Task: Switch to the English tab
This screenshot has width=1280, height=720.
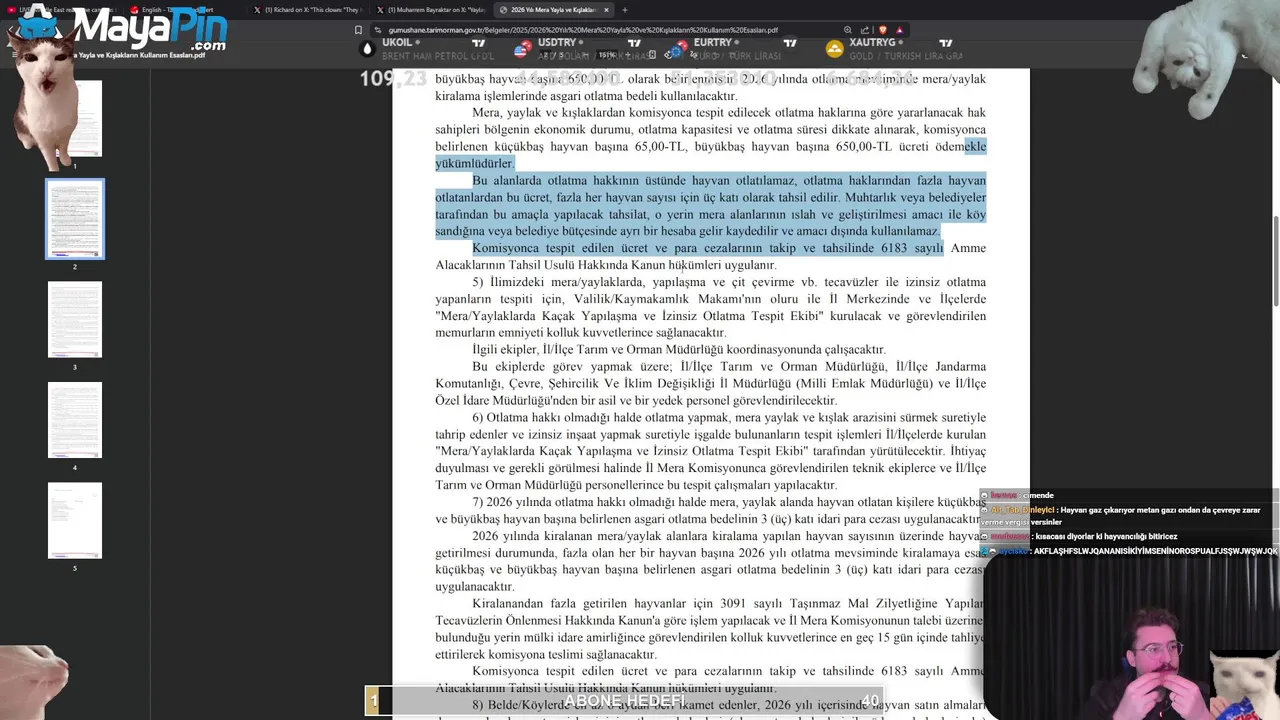Action: coord(185,10)
